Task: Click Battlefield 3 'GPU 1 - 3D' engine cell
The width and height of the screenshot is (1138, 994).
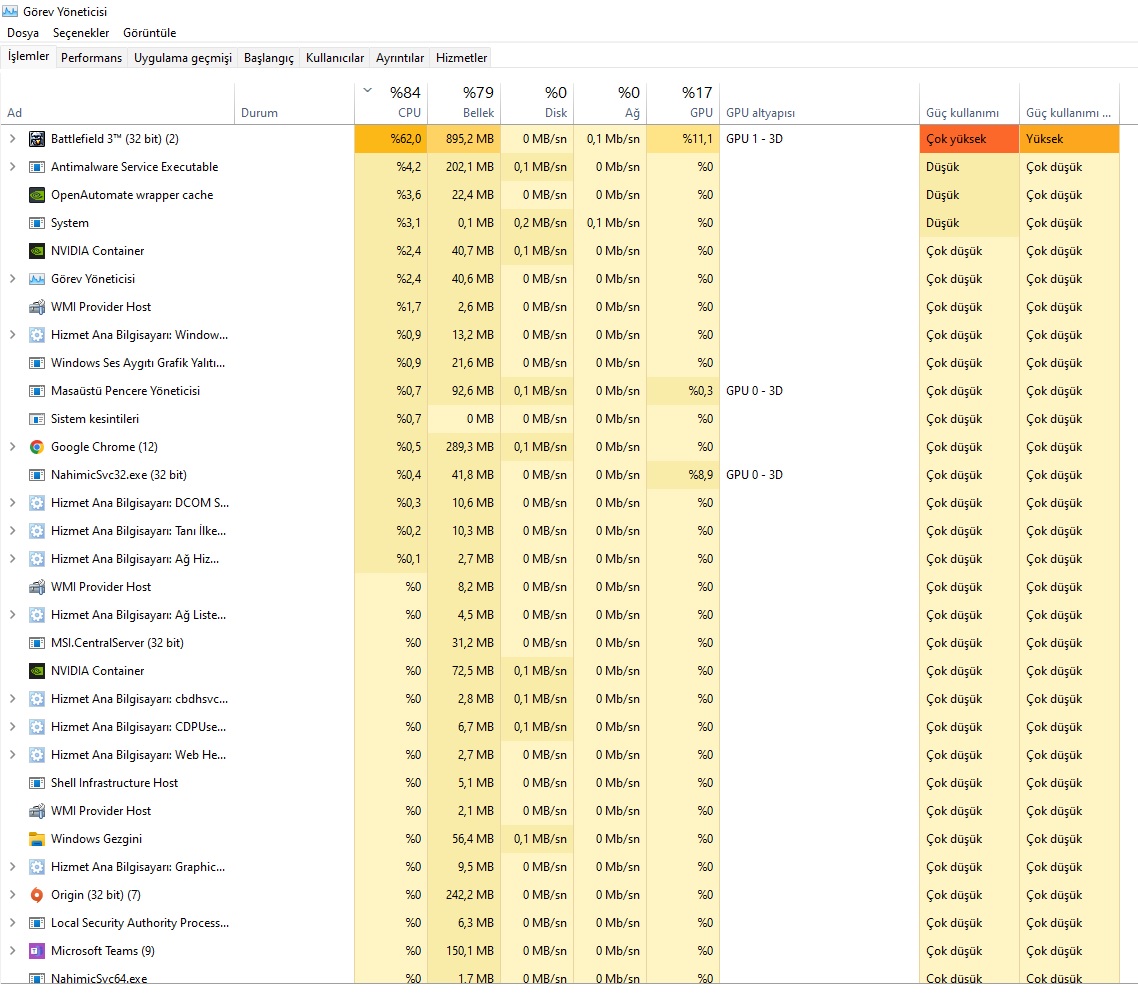Action: tap(819, 139)
